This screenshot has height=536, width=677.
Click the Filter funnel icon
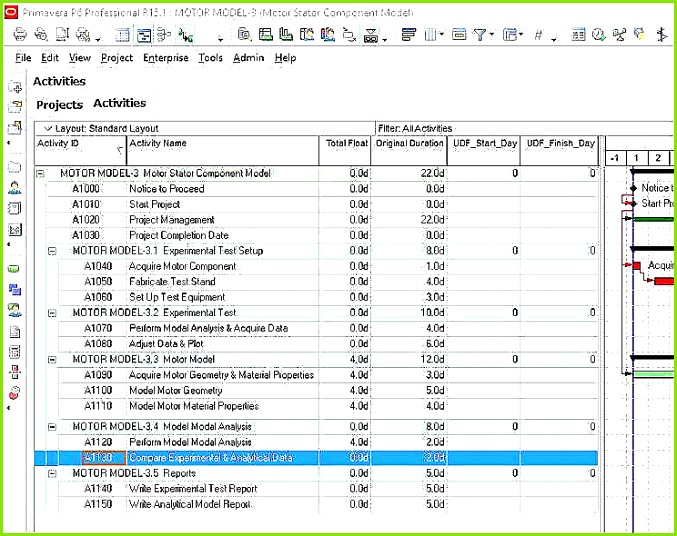tap(479, 34)
